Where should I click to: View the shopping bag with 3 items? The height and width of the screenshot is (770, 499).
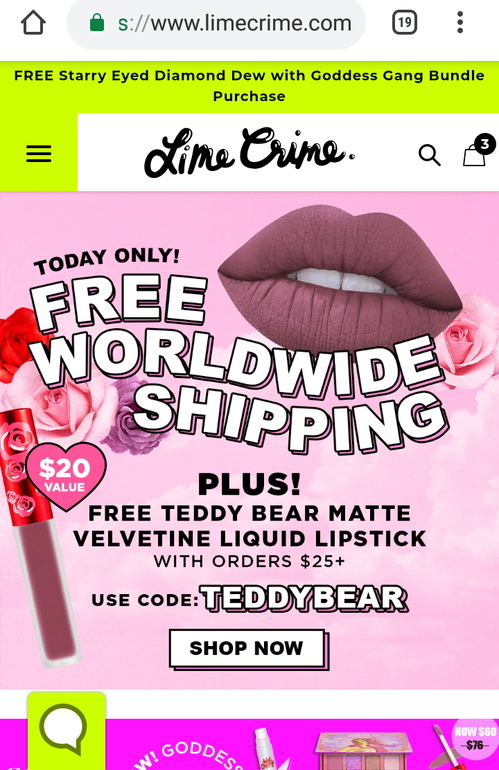click(477, 150)
